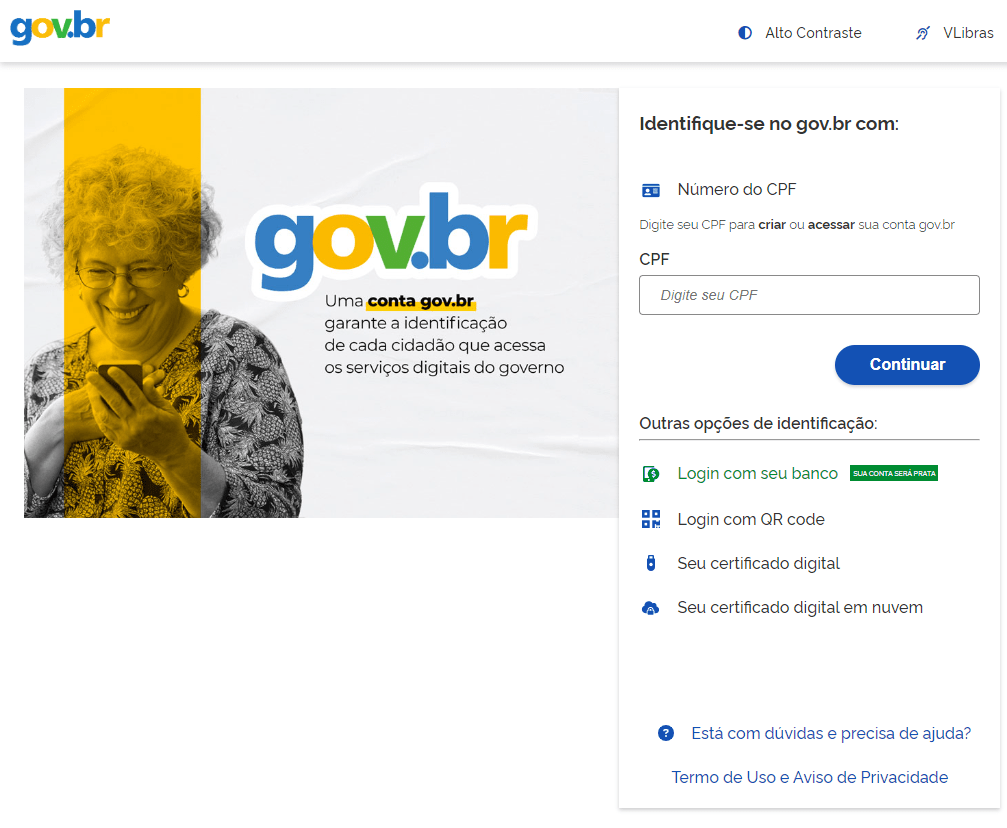Click the VLibras accessibility ear icon
The image size is (1007, 828).
[x=923, y=33]
